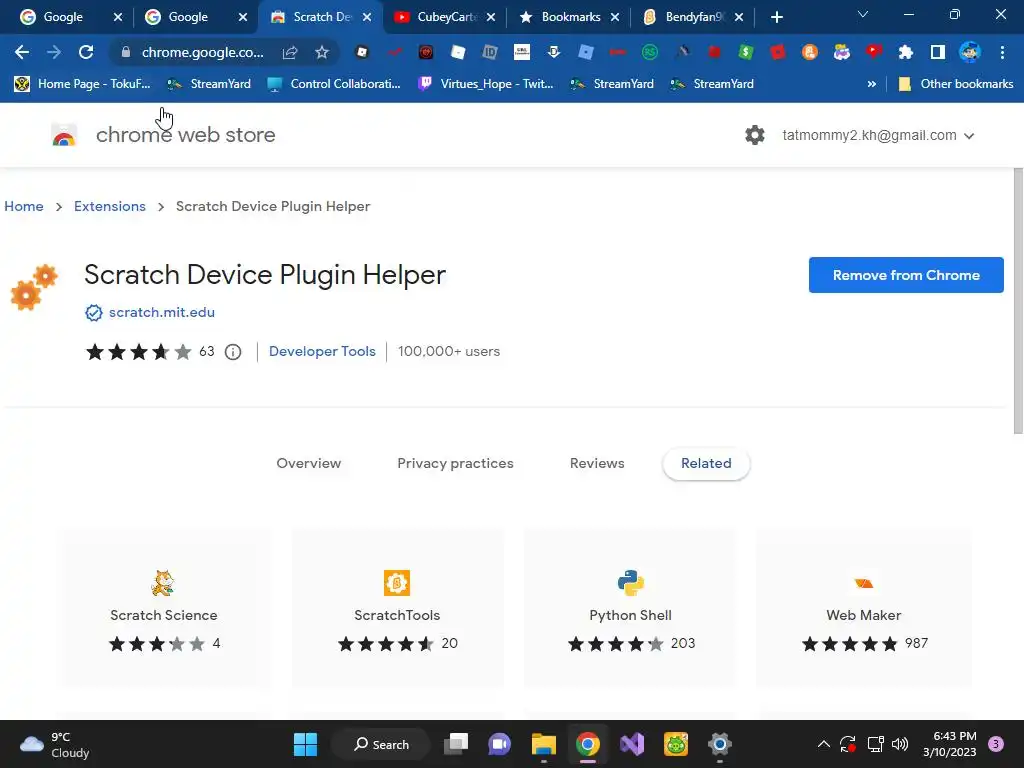Open taskbar Search box
1024x768 pixels.
381,744
